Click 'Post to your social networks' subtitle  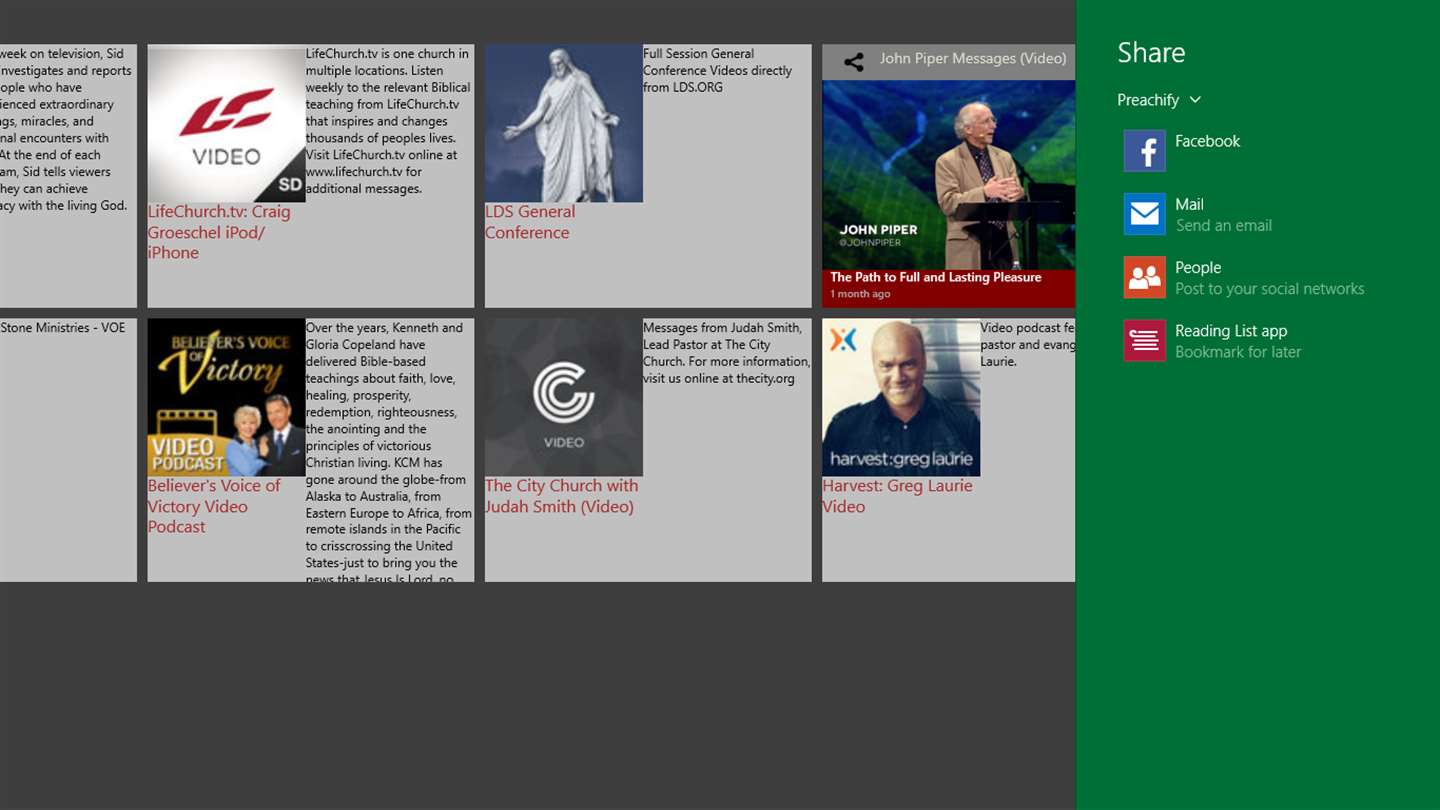coord(1269,289)
